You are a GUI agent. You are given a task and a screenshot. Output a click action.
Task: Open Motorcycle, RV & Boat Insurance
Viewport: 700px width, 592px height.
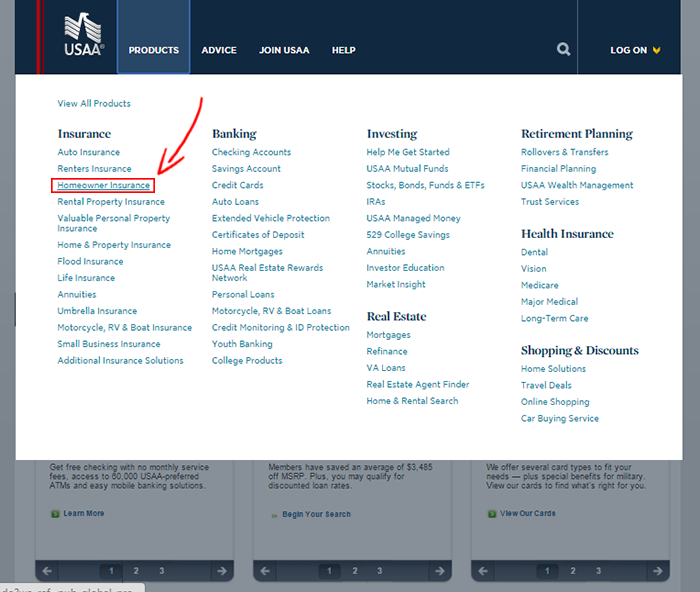click(x=125, y=327)
